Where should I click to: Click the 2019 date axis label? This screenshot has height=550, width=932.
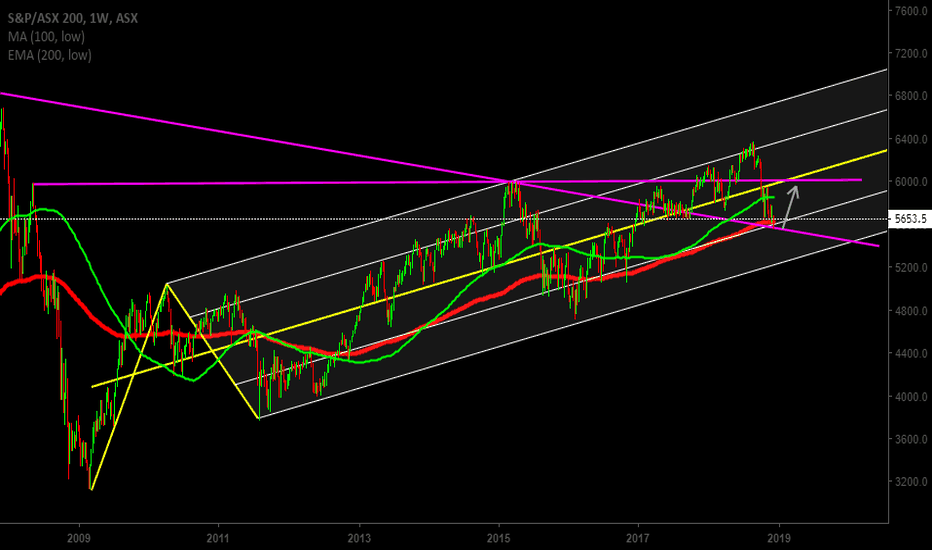pos(779,539)
